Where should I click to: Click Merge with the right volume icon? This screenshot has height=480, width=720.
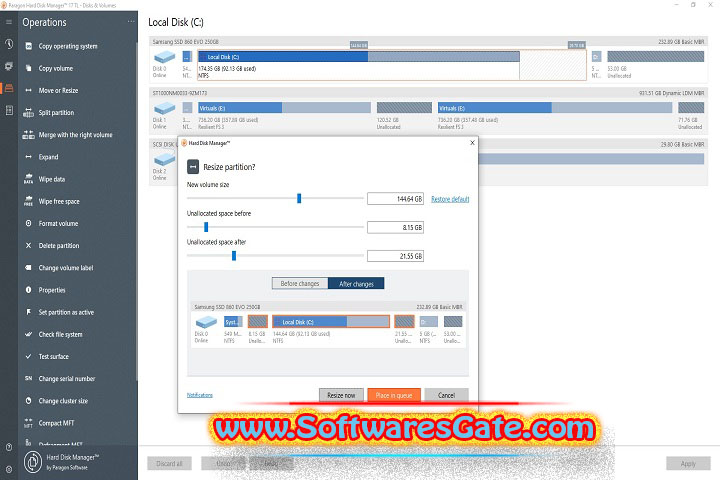[28, 135]
